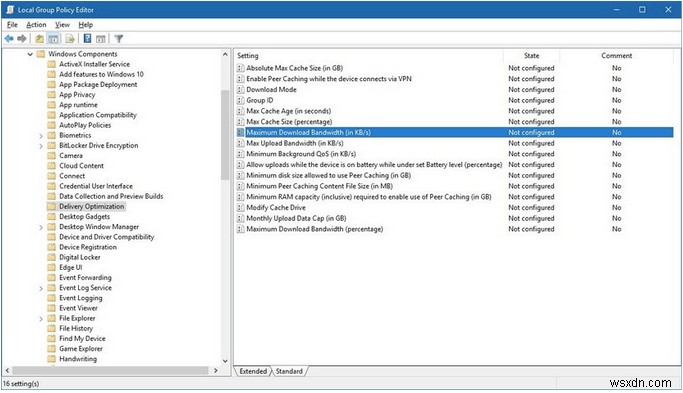Expand the Event Log Service node

[41, 288]
